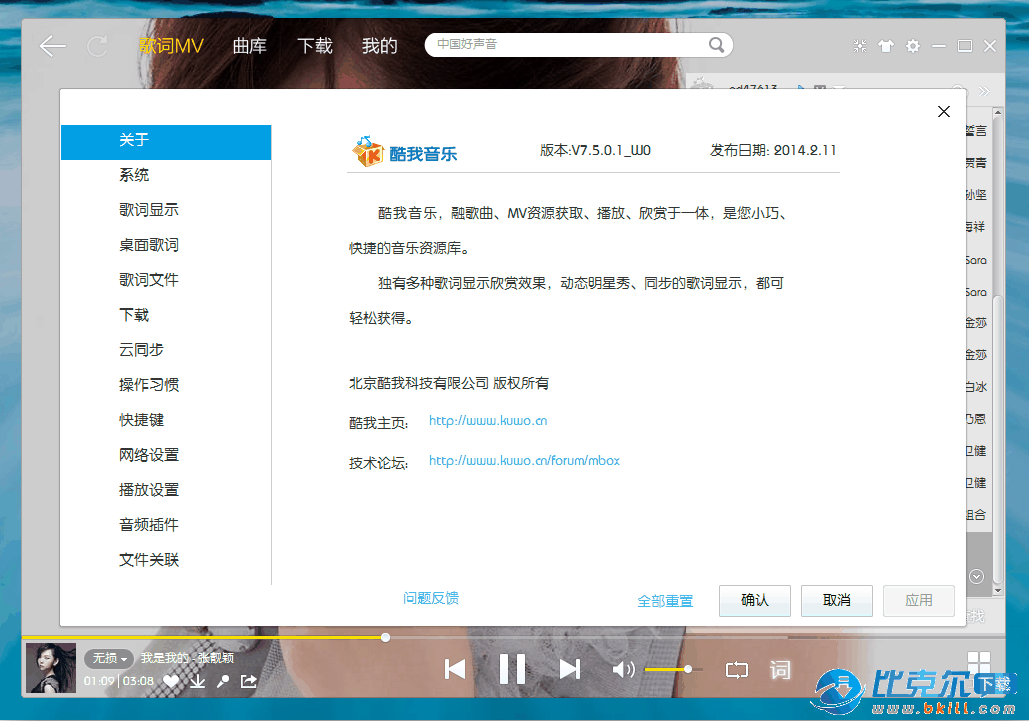Image resolution: width=1029 pixels, height=721 pixels.
Task: Click the song progress slider handle
Action: coord(385,637)
